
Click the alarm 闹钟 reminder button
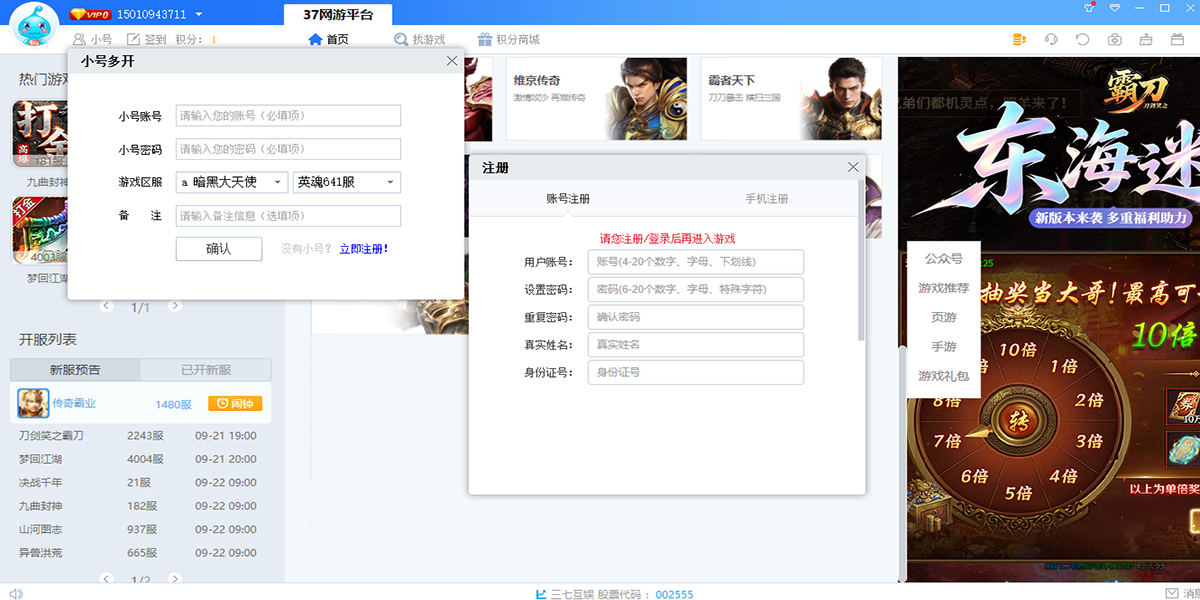click(x=235, y=404)
